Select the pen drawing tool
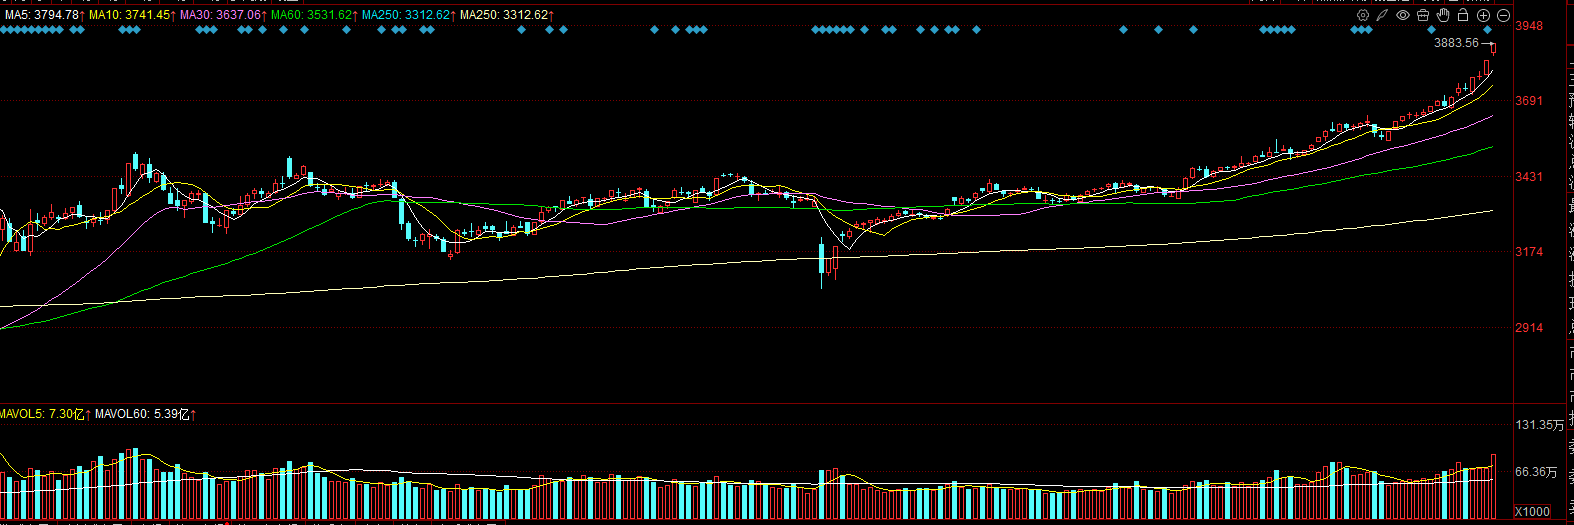Image resolution: width=1574 pixels, height=525 pixels. click(1383, 15)
